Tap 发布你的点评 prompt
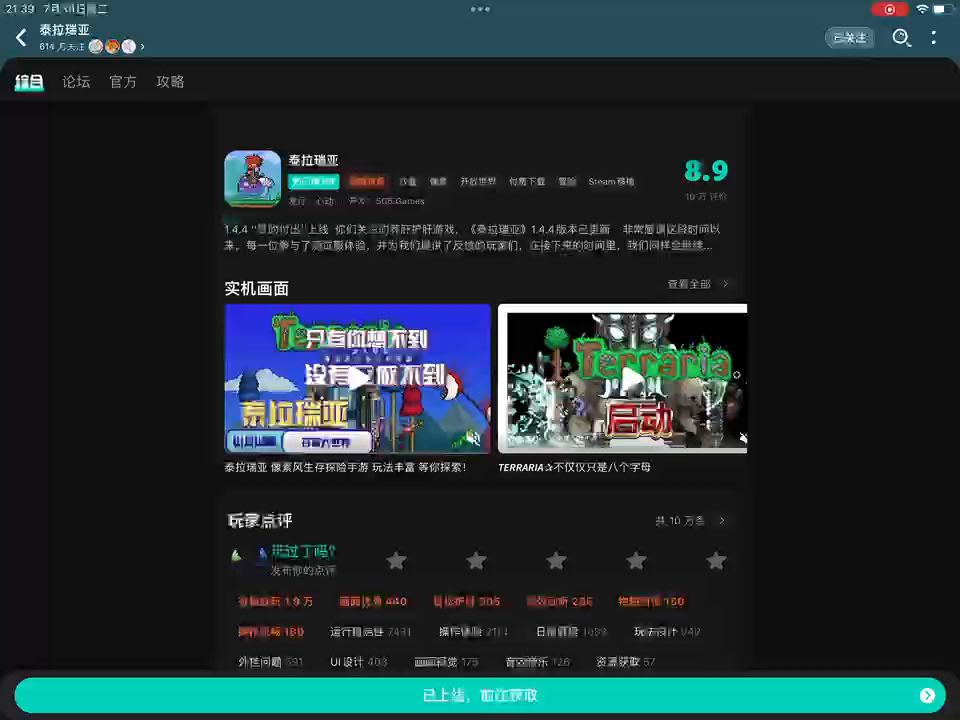Screen dimensions: 960x720 coord(303,571)
